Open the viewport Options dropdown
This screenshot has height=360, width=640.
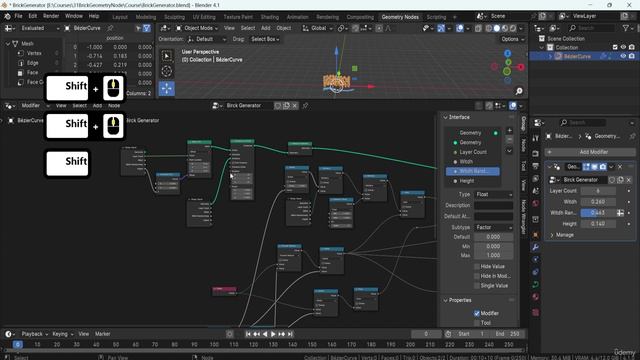click(x=512, y=39)
